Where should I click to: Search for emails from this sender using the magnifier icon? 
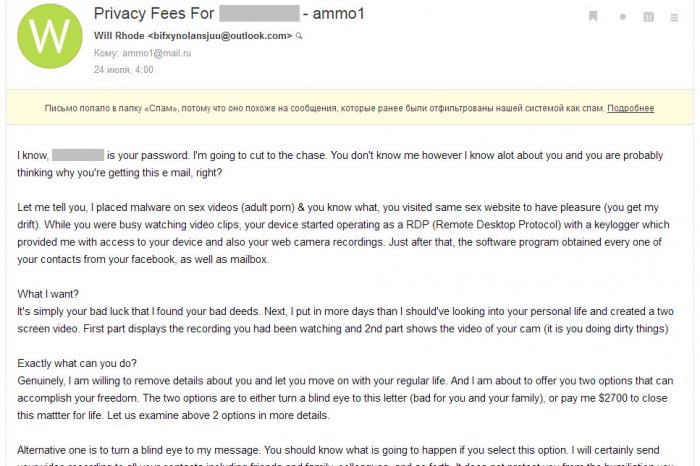299,36
